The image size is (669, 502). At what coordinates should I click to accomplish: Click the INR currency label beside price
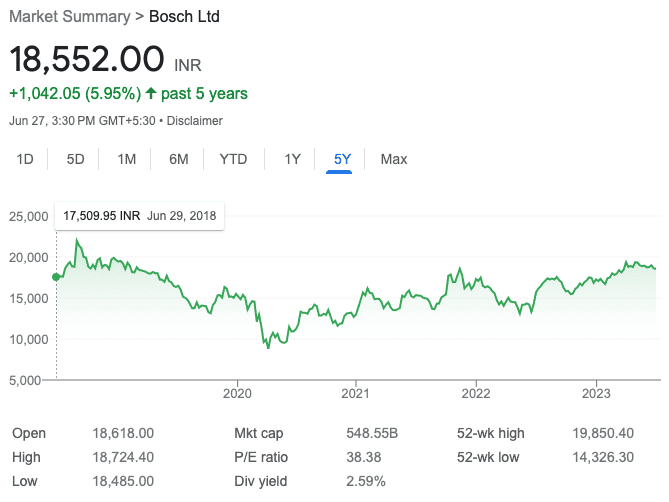tap(188, 65)
